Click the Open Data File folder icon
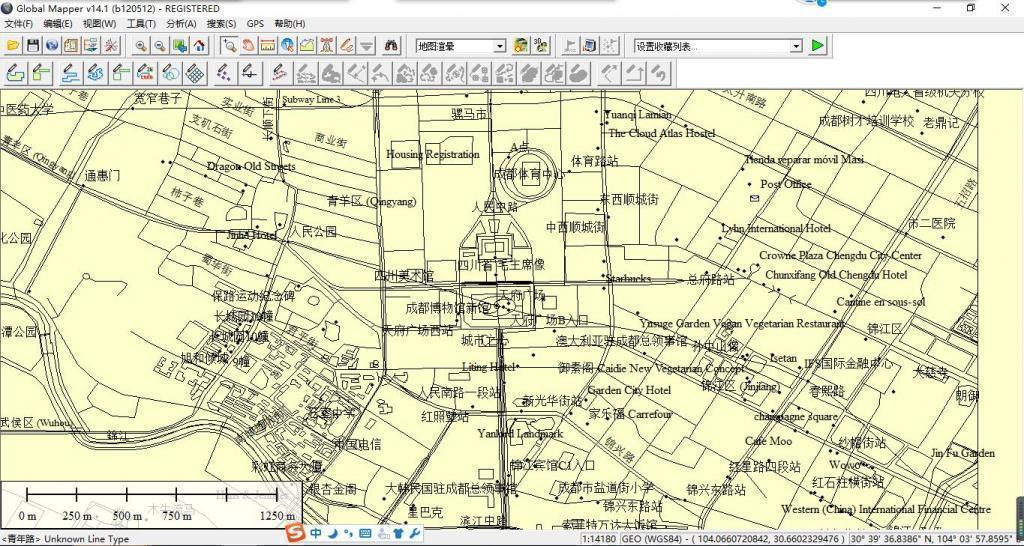Image resolution: width=1024 pixels, height=546 pixels. (x=13, y=46)
